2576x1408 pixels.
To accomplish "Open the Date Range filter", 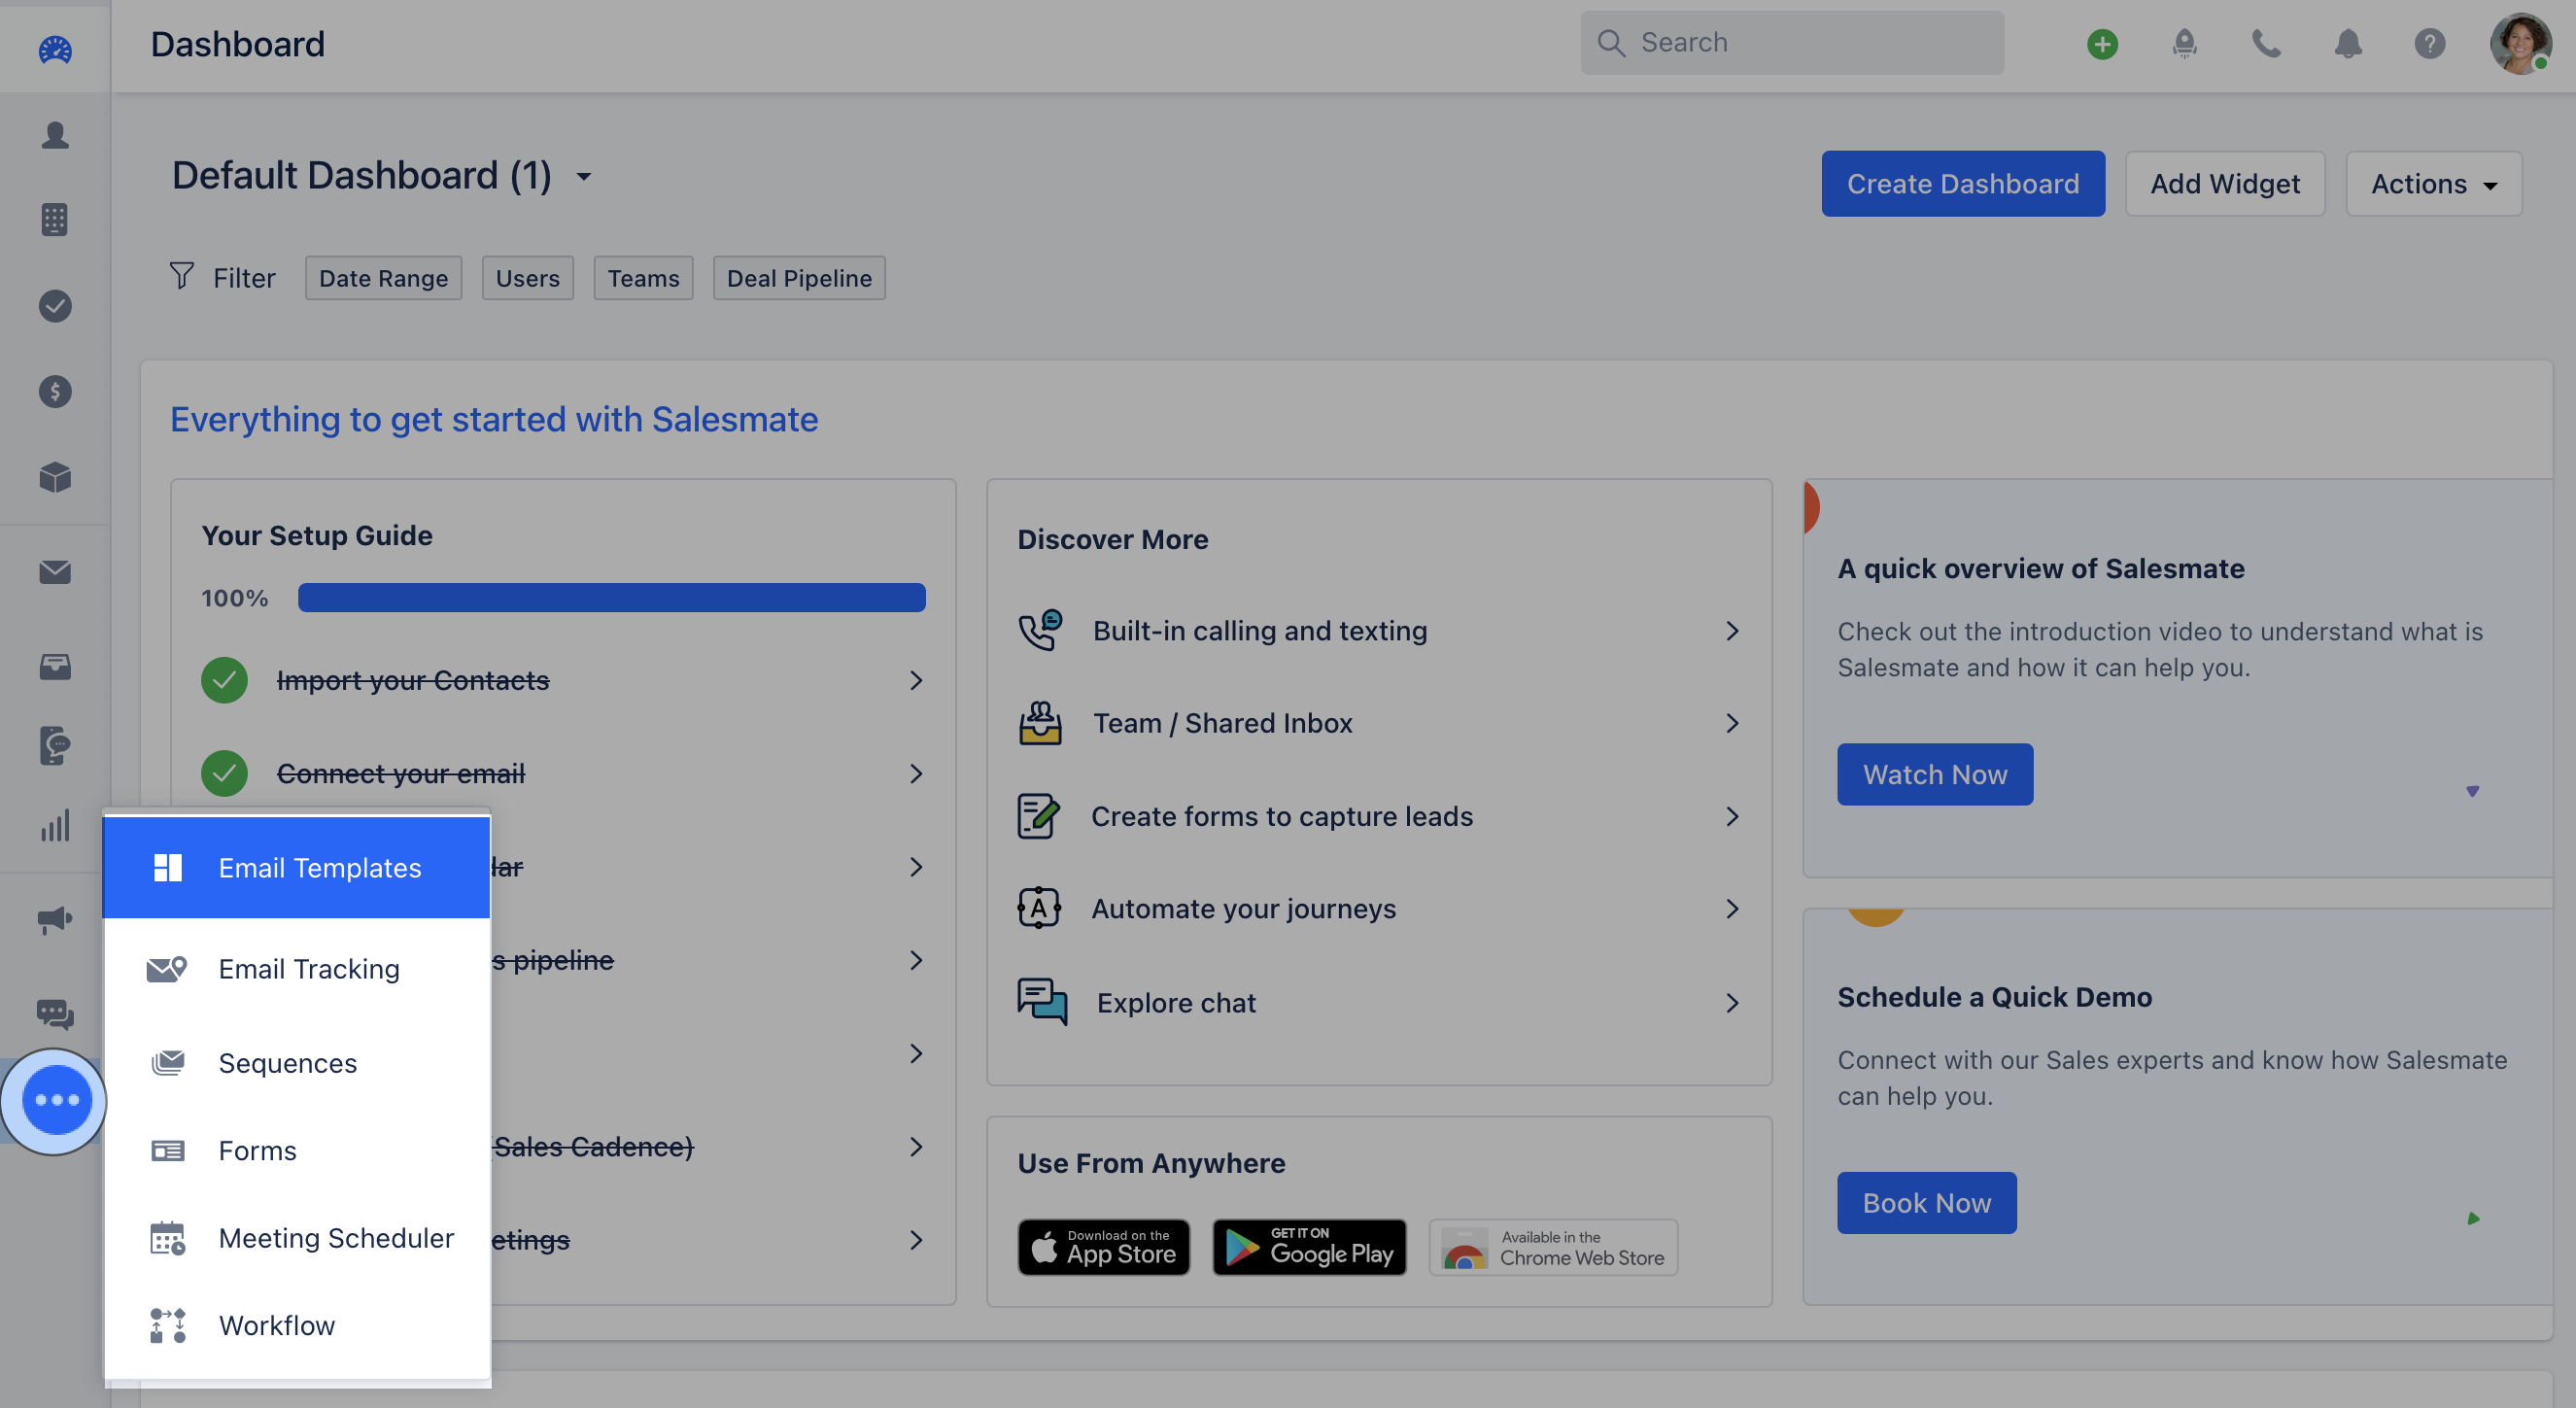I will coord(383,277).
